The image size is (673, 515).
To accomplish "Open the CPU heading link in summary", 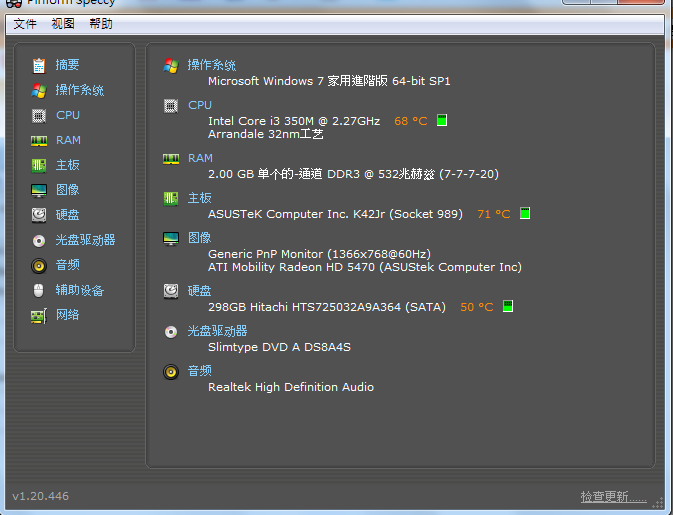I will (200, 105).
